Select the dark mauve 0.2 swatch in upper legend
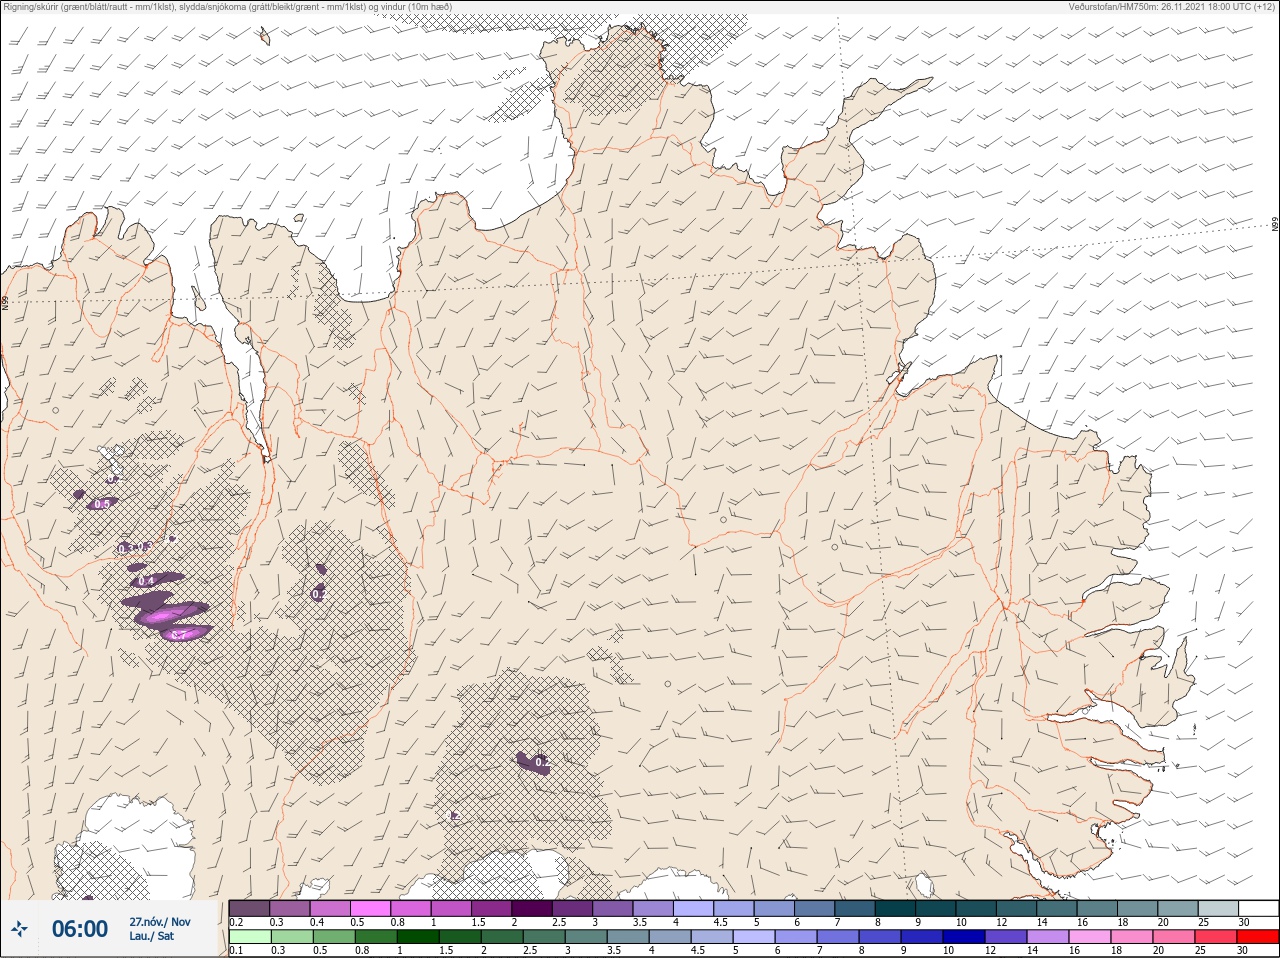1280x958 pixels. click(249, 908)
